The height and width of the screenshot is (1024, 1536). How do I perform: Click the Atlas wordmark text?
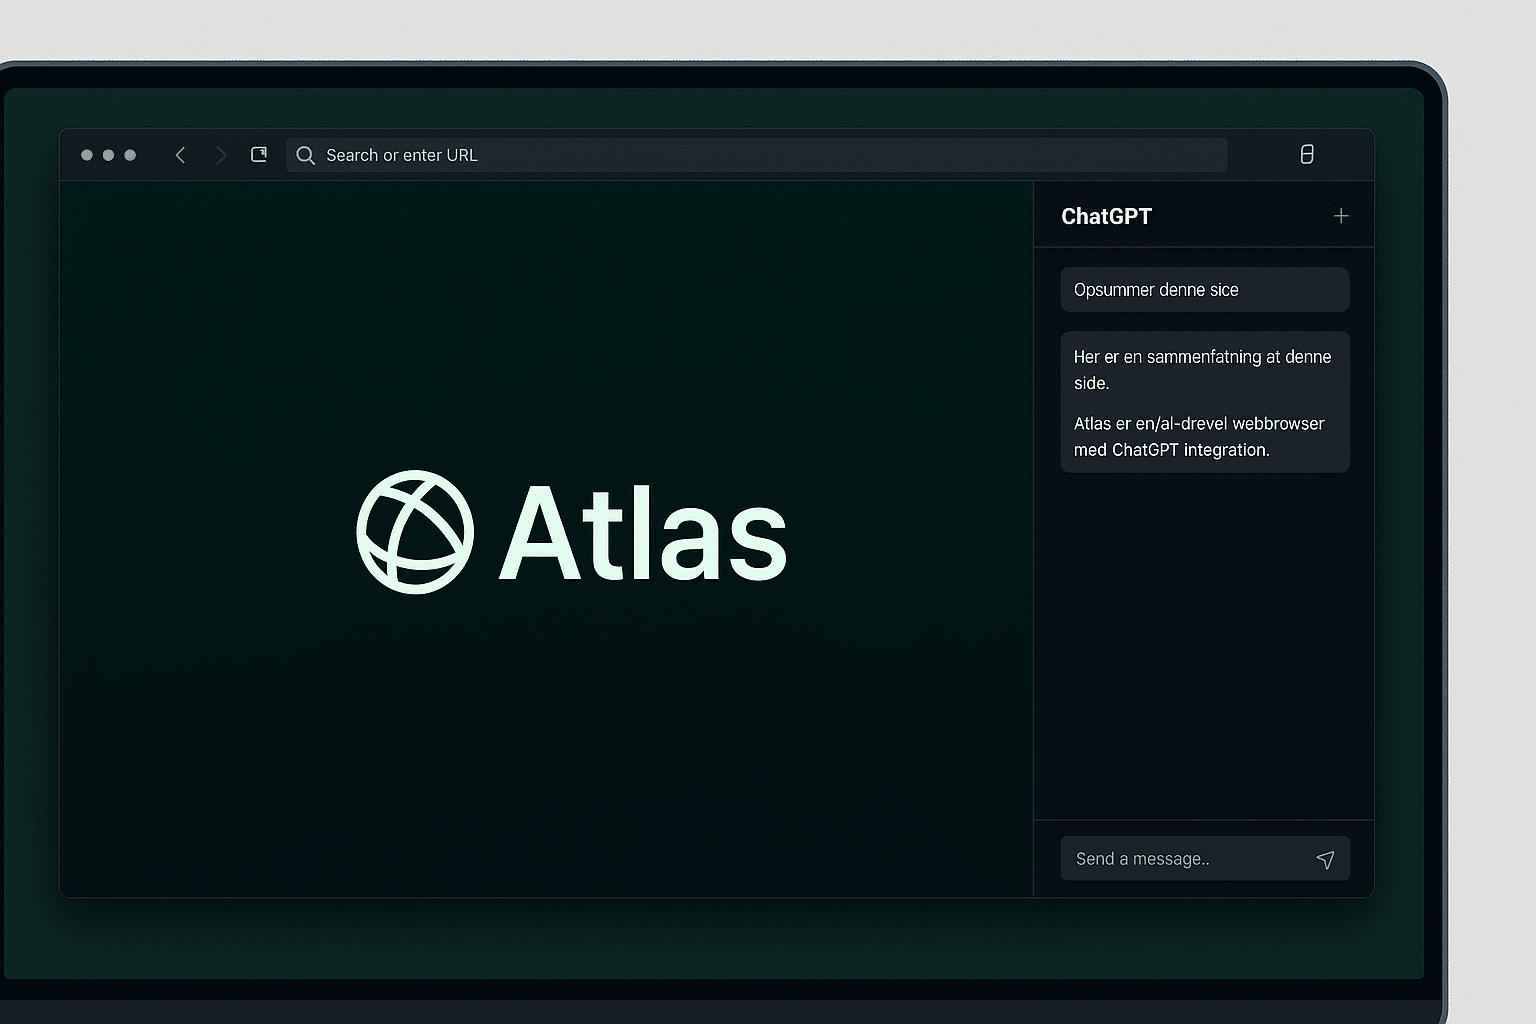pos(641,533)
